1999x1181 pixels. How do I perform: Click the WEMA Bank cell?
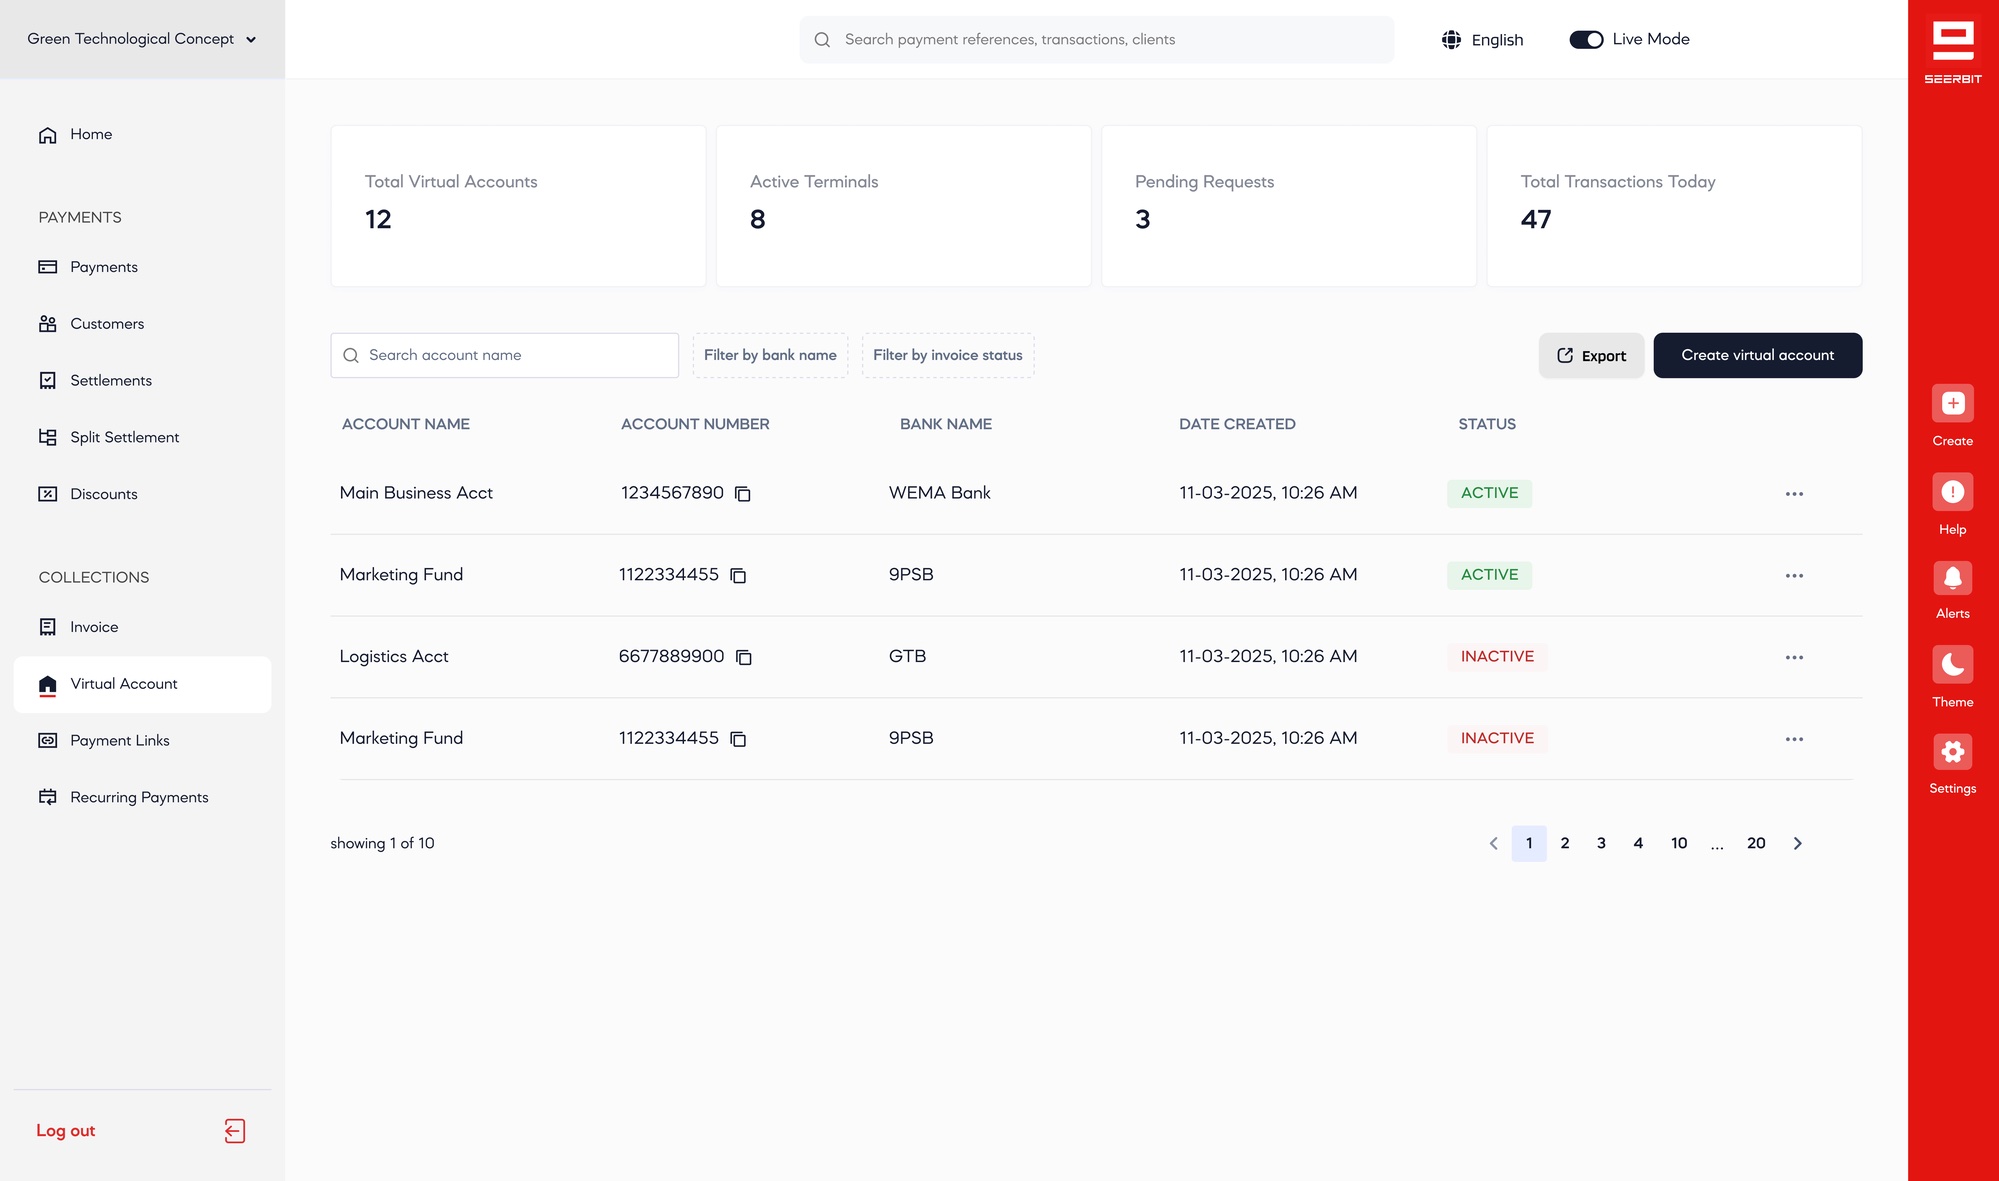939,493
